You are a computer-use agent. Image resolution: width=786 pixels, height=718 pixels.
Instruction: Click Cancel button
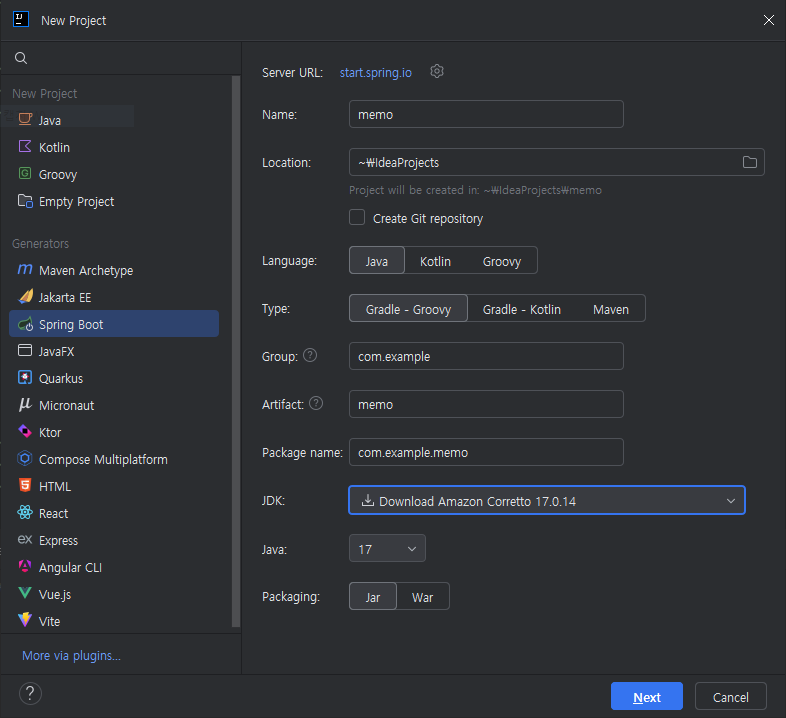point(730,696)
